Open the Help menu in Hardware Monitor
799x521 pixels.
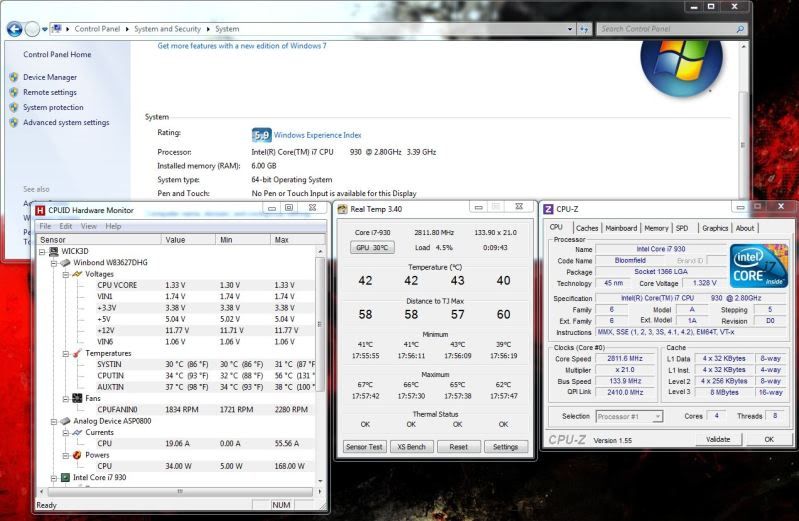(x=113, y=226)
